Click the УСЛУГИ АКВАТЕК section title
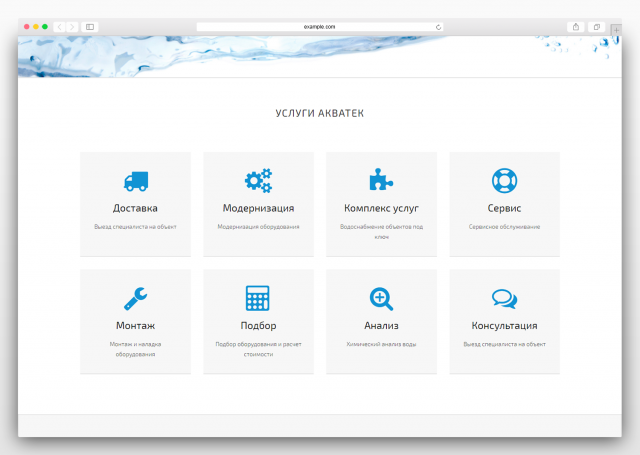 [320, 113]
